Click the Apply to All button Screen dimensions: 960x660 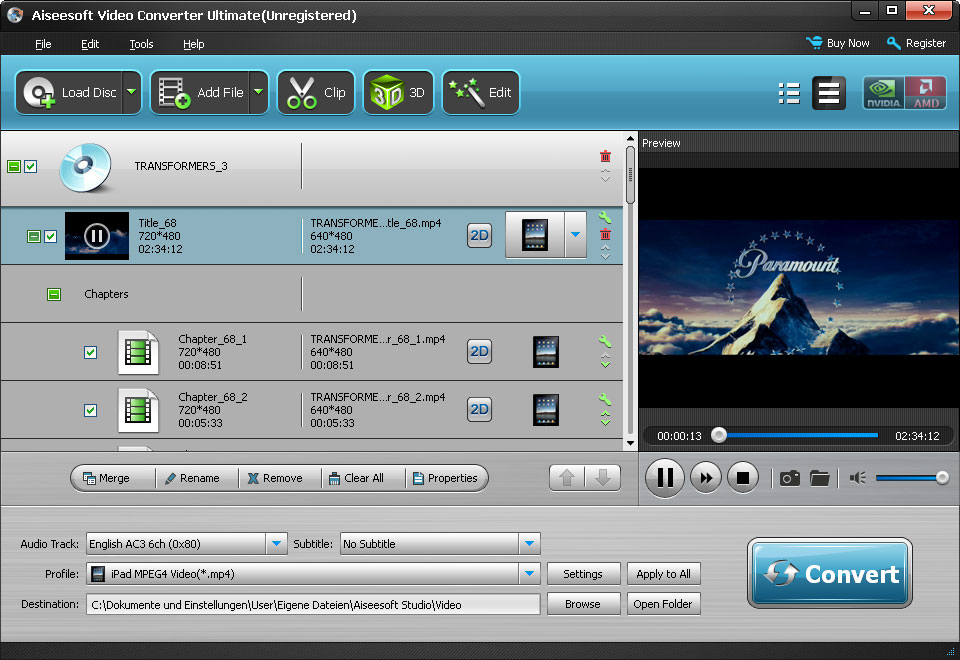663,574
